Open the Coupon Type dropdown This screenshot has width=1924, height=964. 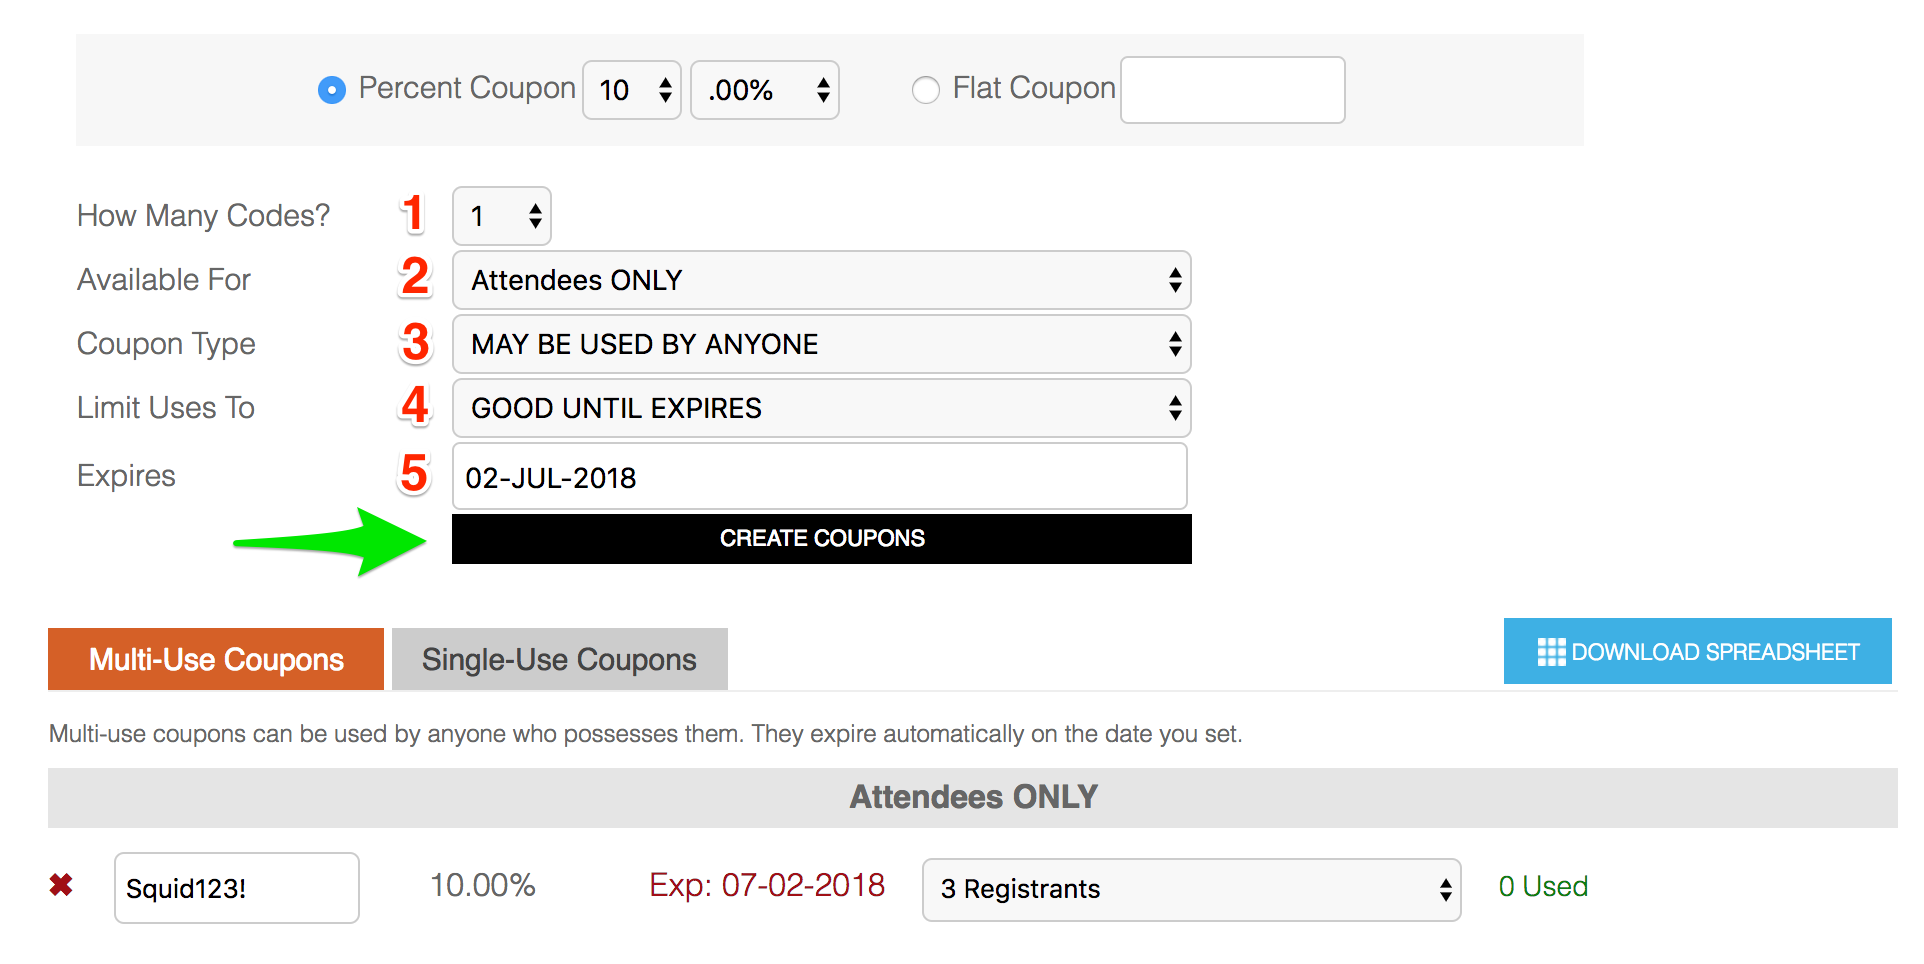[x=822, y=344]
